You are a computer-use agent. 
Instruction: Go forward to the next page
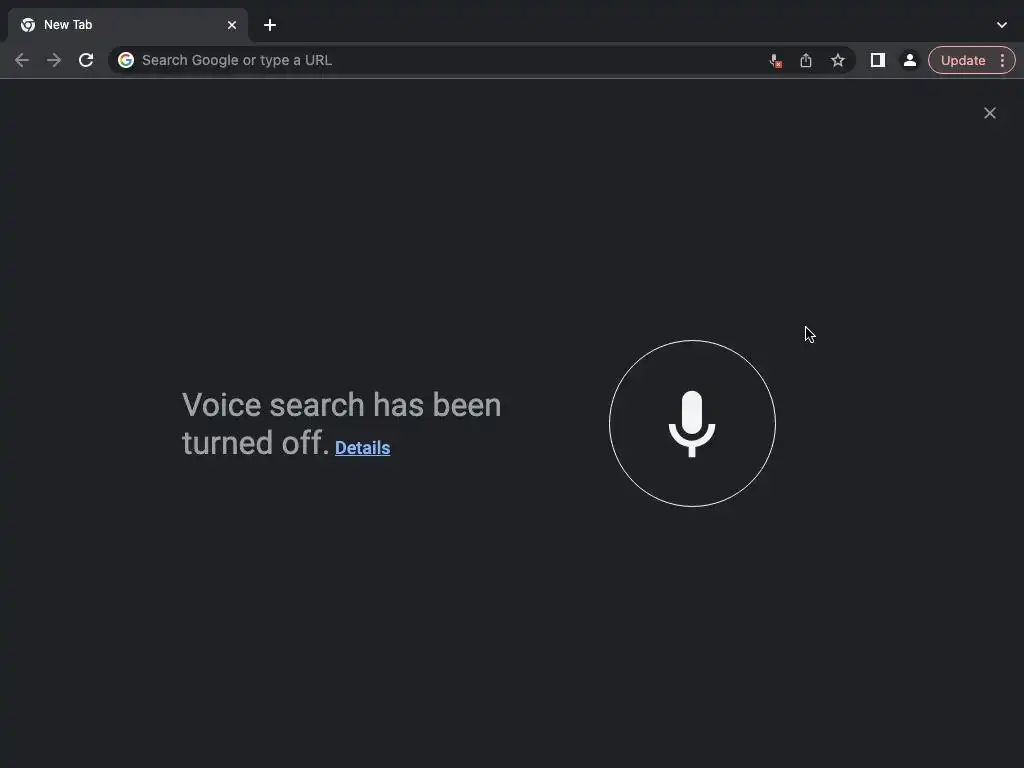pos(54,61)
